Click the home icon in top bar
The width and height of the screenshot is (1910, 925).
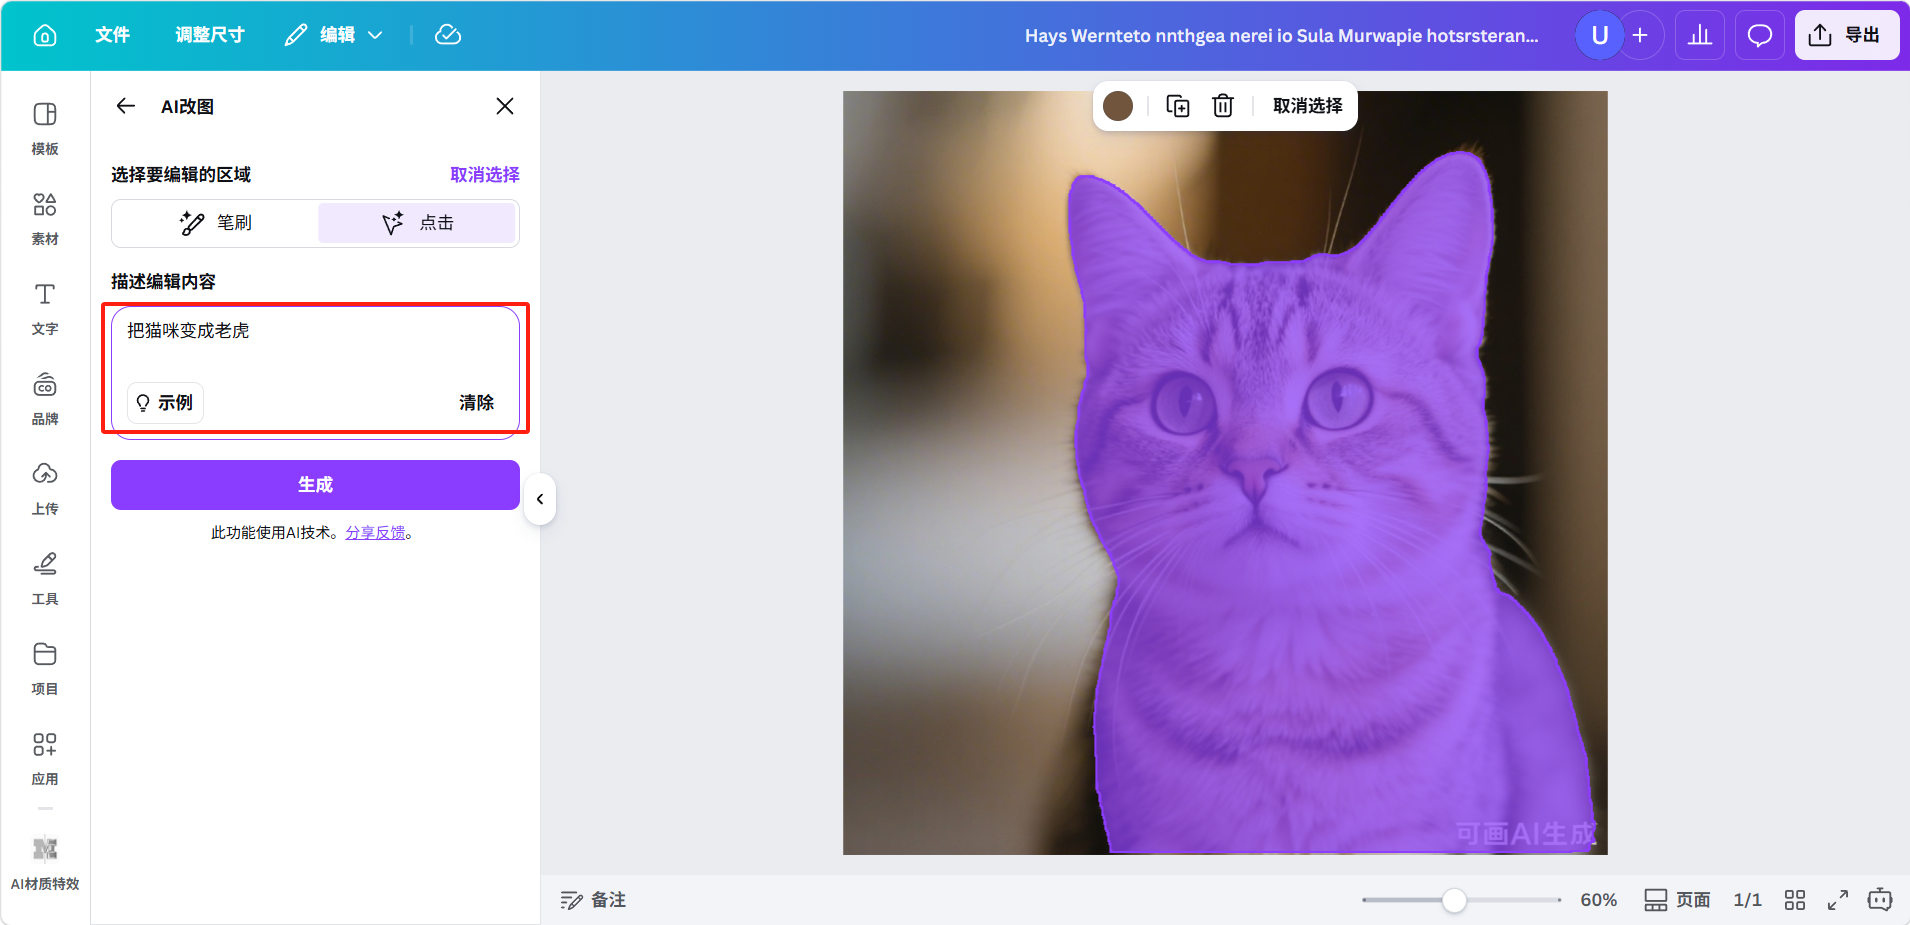[45, 35]
